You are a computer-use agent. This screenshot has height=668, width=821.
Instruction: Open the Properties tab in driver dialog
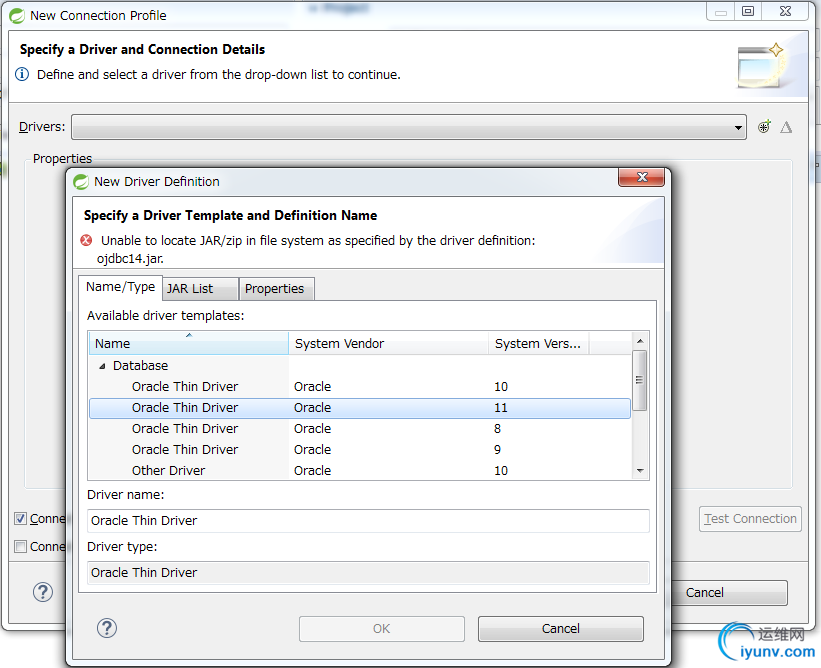click(x=276, y=288)
